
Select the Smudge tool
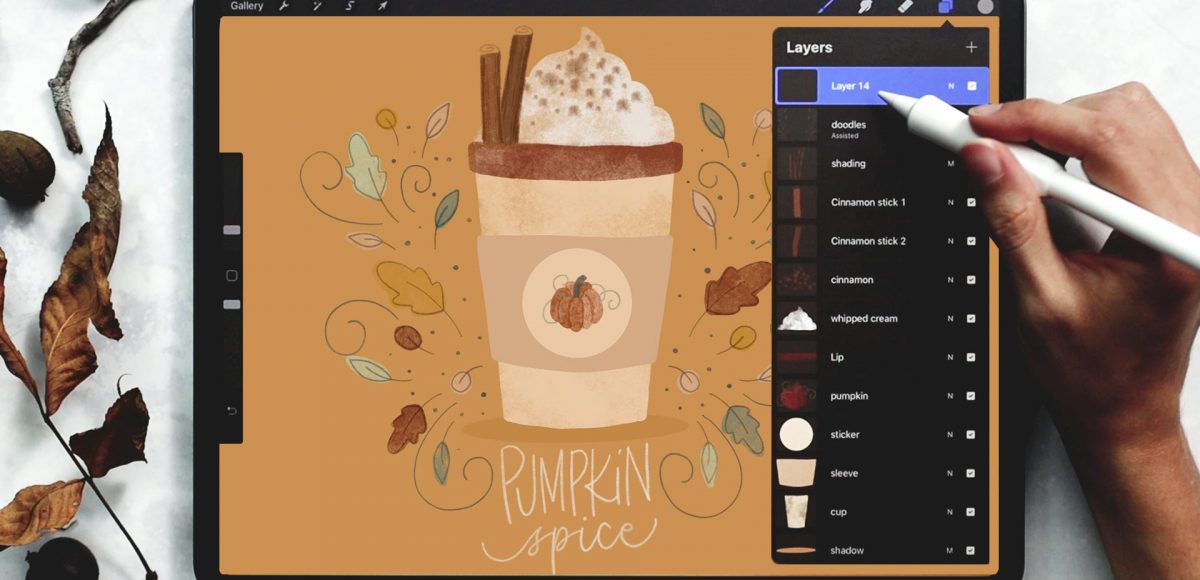[x=864, y=8]
